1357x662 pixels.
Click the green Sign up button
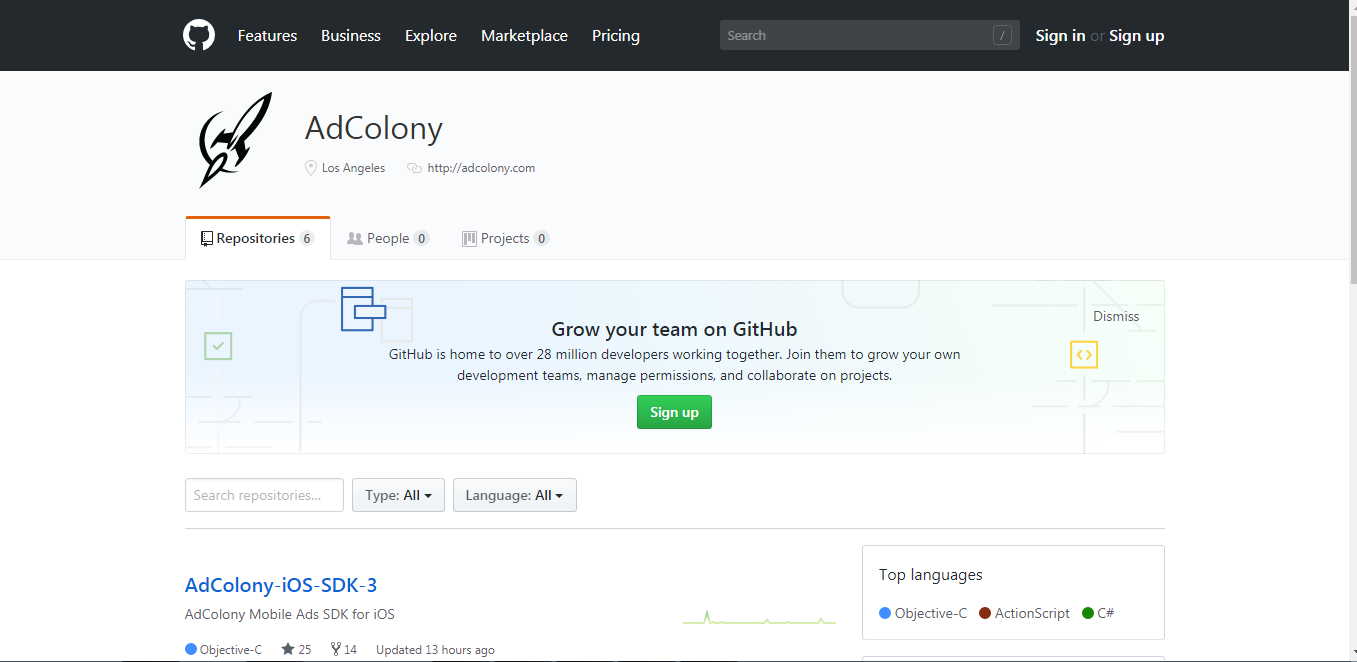674,412
